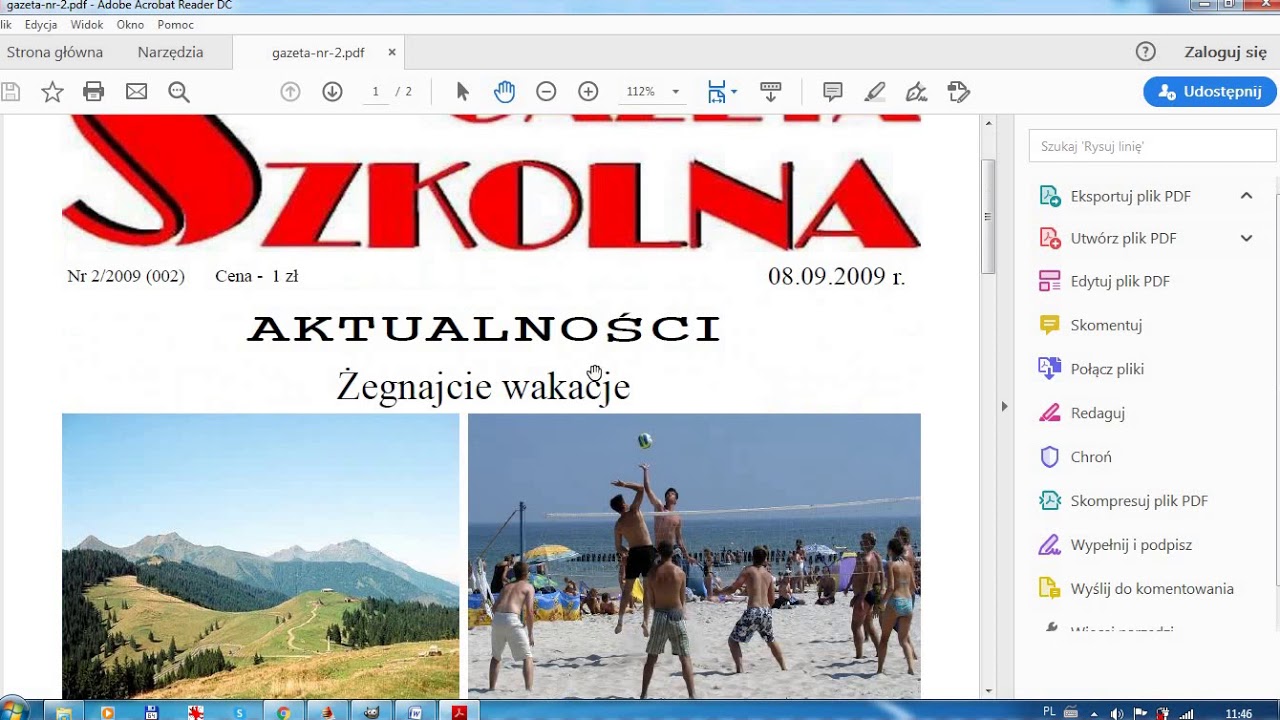Open the Widok menu
The height and width of the screenshot is (720, 1280).
(87, 24)
